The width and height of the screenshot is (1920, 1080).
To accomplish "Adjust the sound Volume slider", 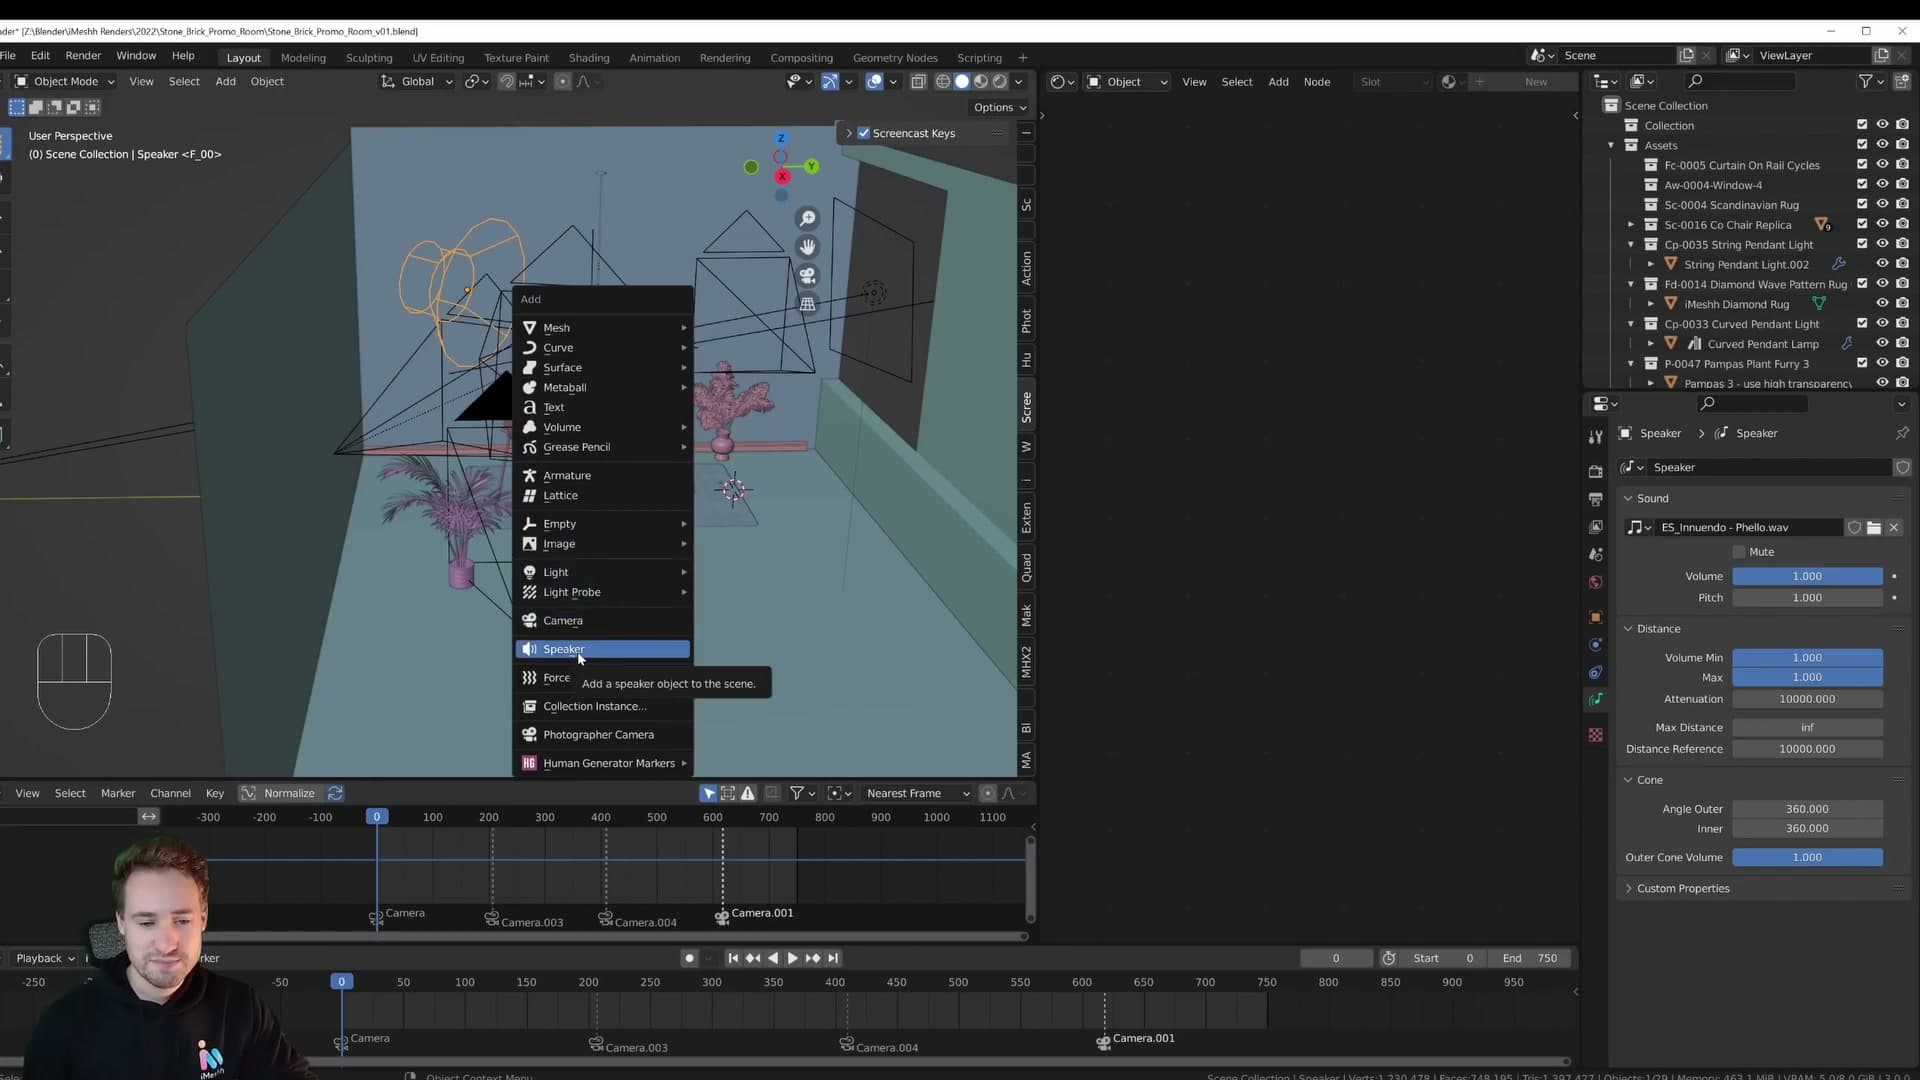I will pyautogui.click(x=1807, y=577).
